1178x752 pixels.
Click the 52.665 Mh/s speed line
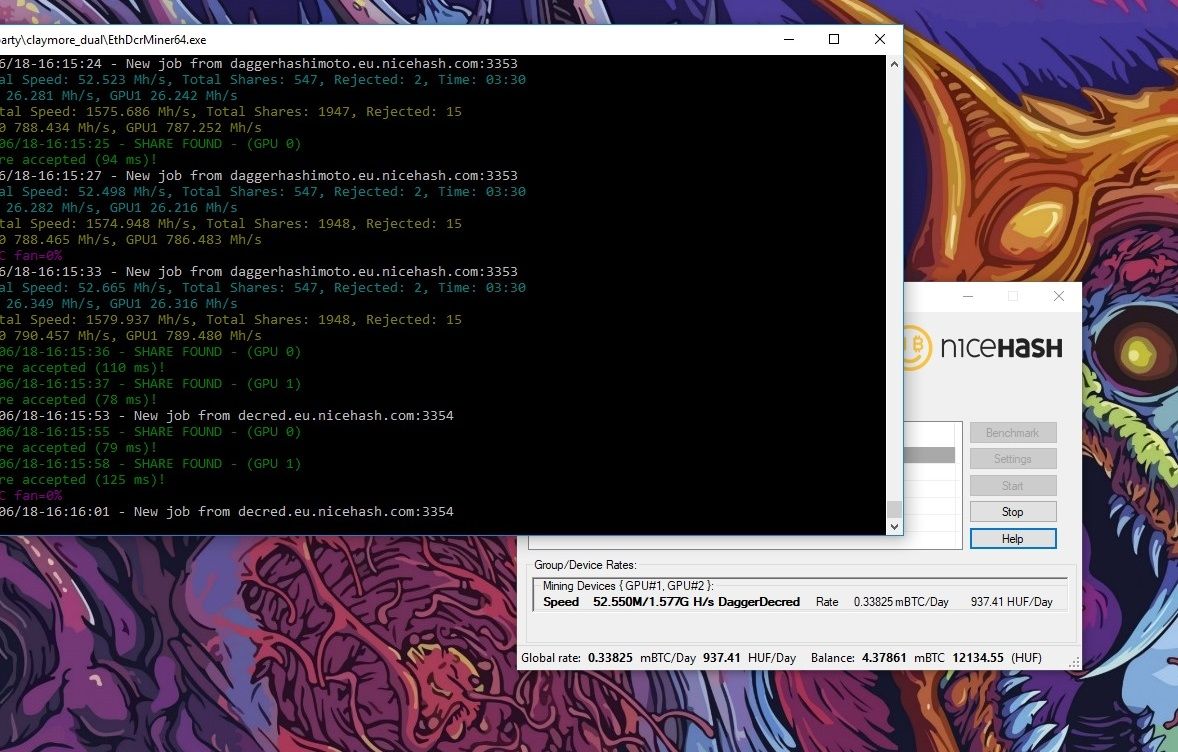[263, 287]
